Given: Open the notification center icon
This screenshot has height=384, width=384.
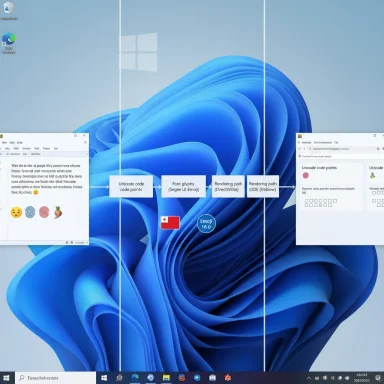Looking at the screenshot, I should [378, 378].
